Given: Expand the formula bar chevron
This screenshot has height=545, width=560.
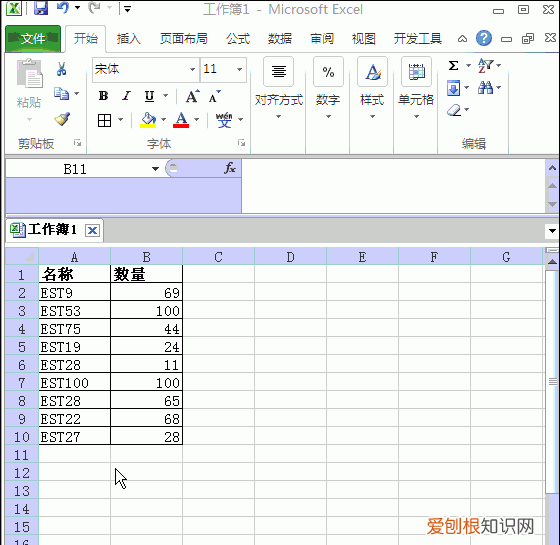Looking at the screenshot, I should pos(552,168).
